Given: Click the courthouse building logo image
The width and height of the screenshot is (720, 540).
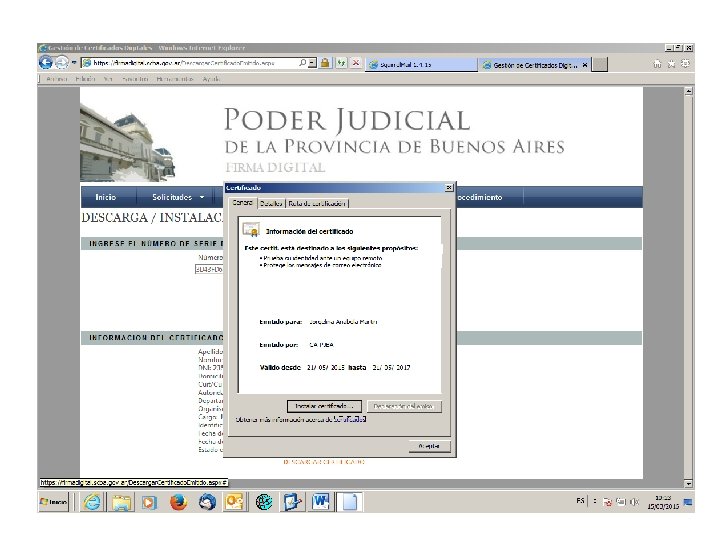Looking at the screenshot, I should (127, 142).
